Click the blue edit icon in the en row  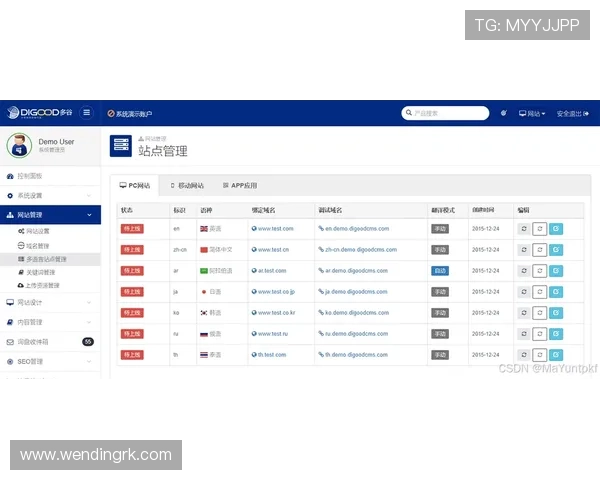[x=556, y=229]
